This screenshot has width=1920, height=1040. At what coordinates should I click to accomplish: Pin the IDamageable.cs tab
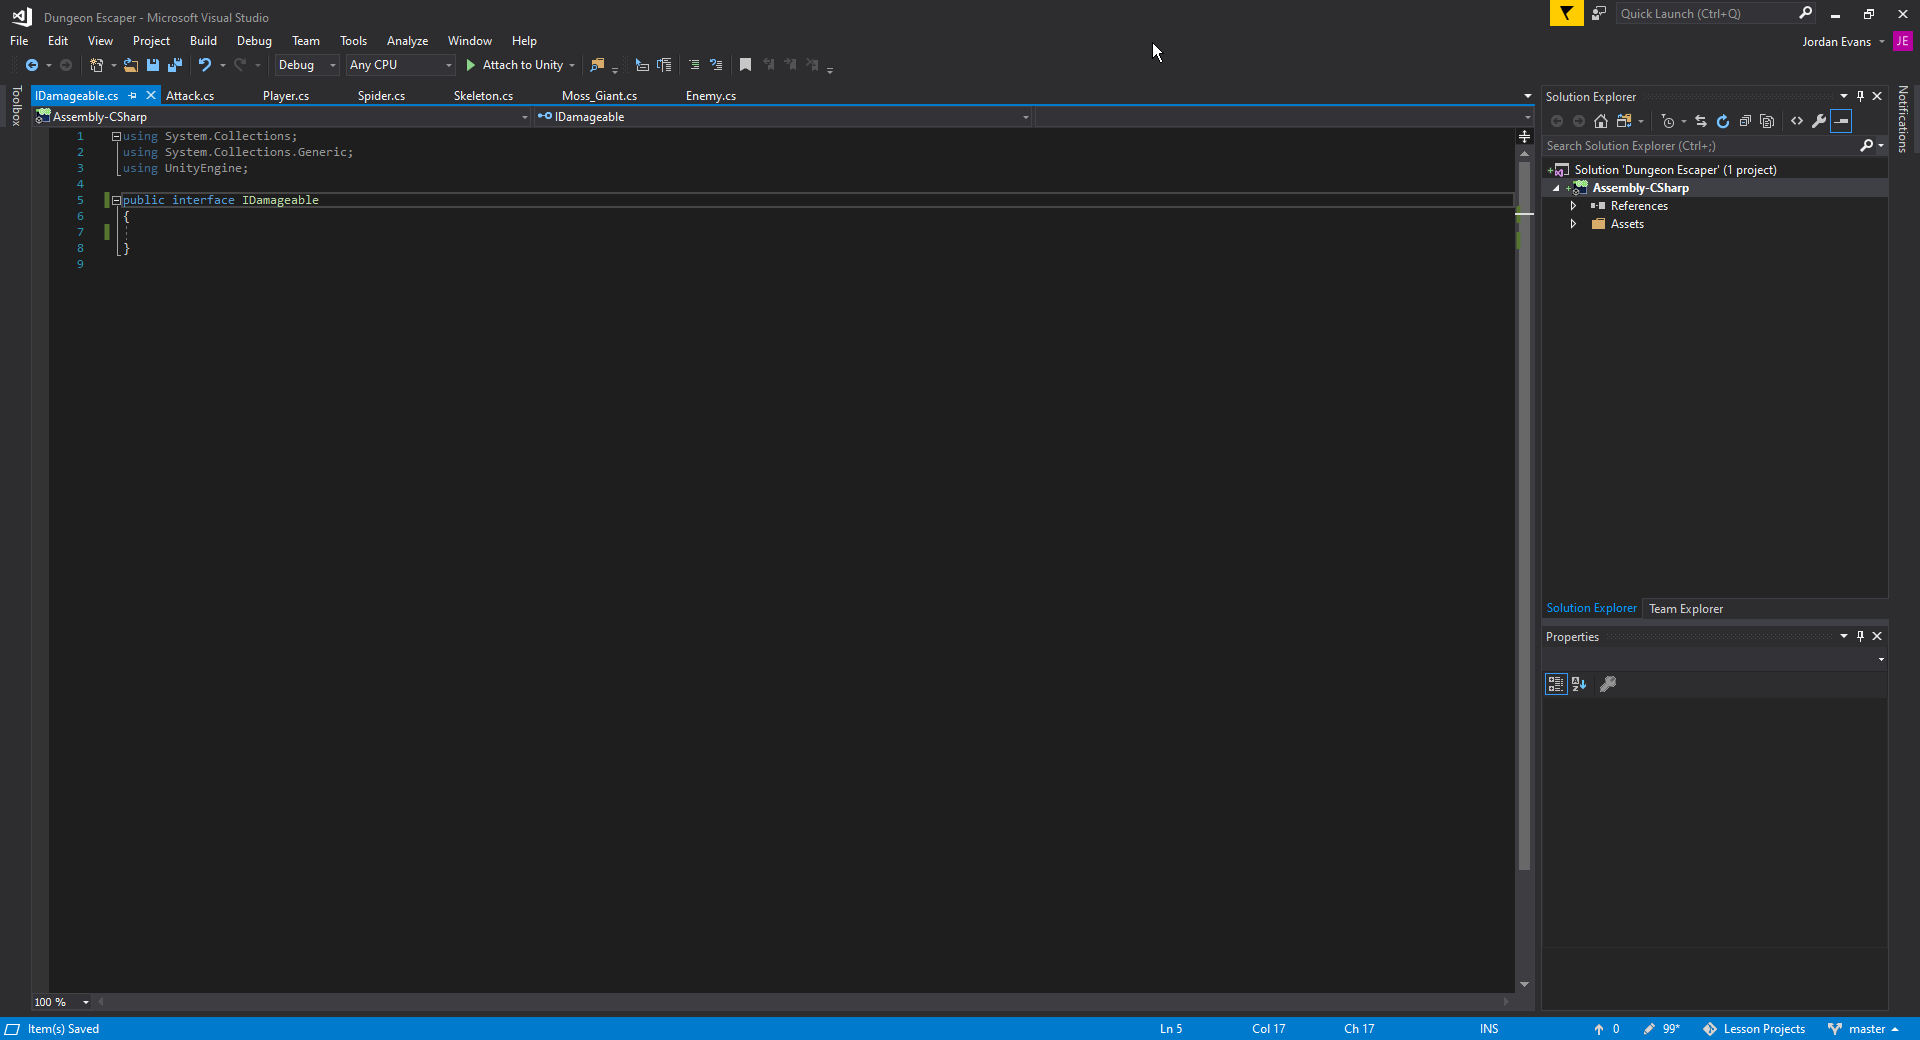point(133,95)
